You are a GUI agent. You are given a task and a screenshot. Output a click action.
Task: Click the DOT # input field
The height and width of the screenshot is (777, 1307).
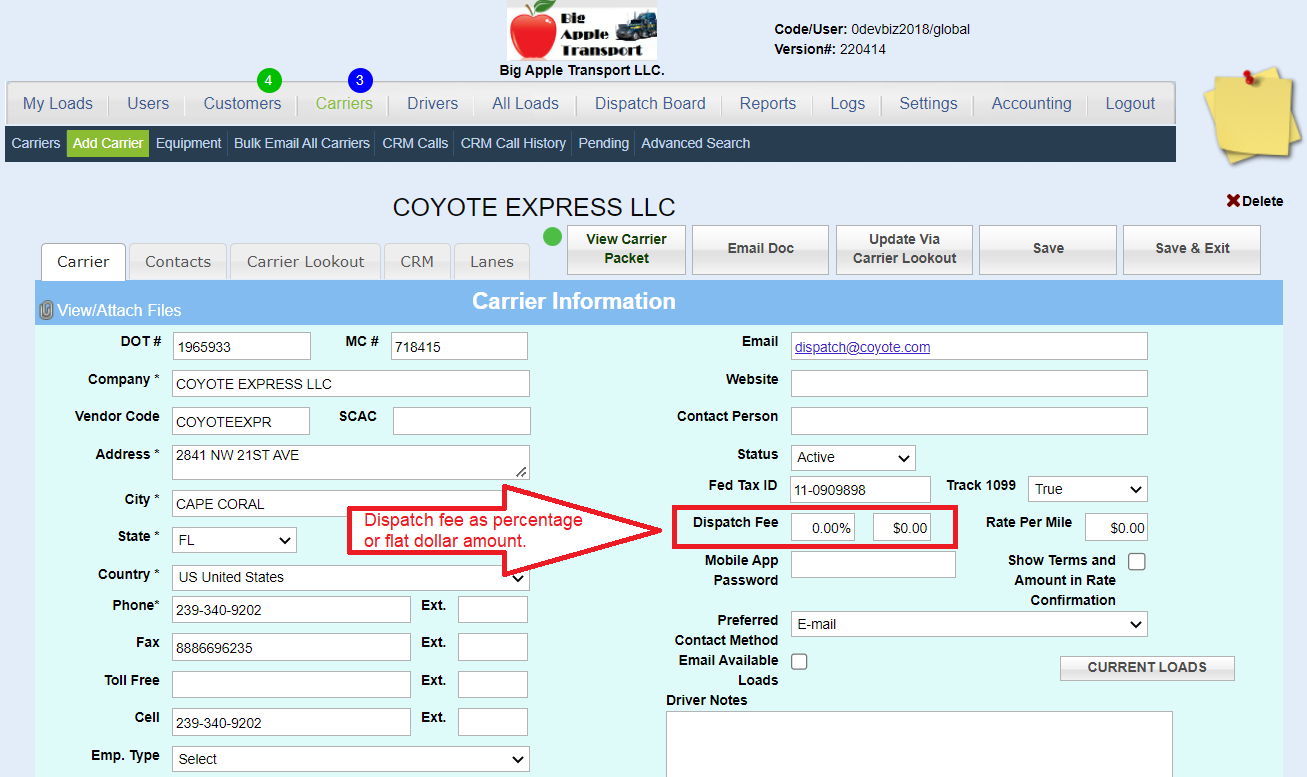pos(242,347)
